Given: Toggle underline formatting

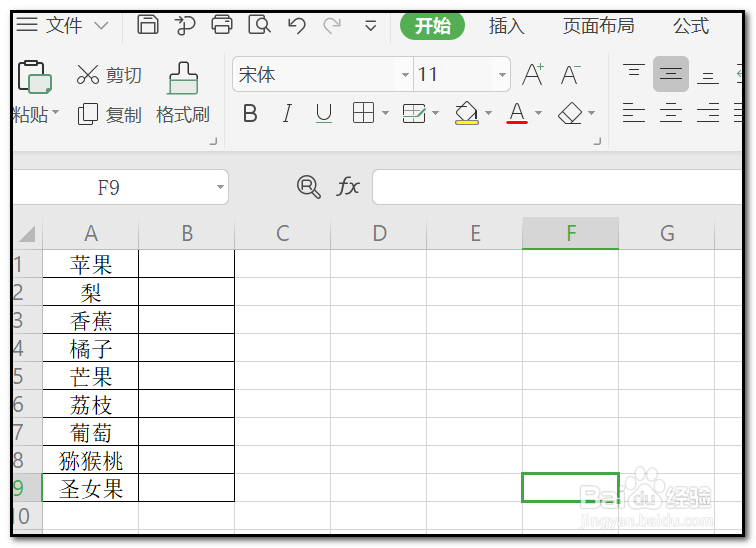Looking at the screenshot, I should [x=324, y=114].
